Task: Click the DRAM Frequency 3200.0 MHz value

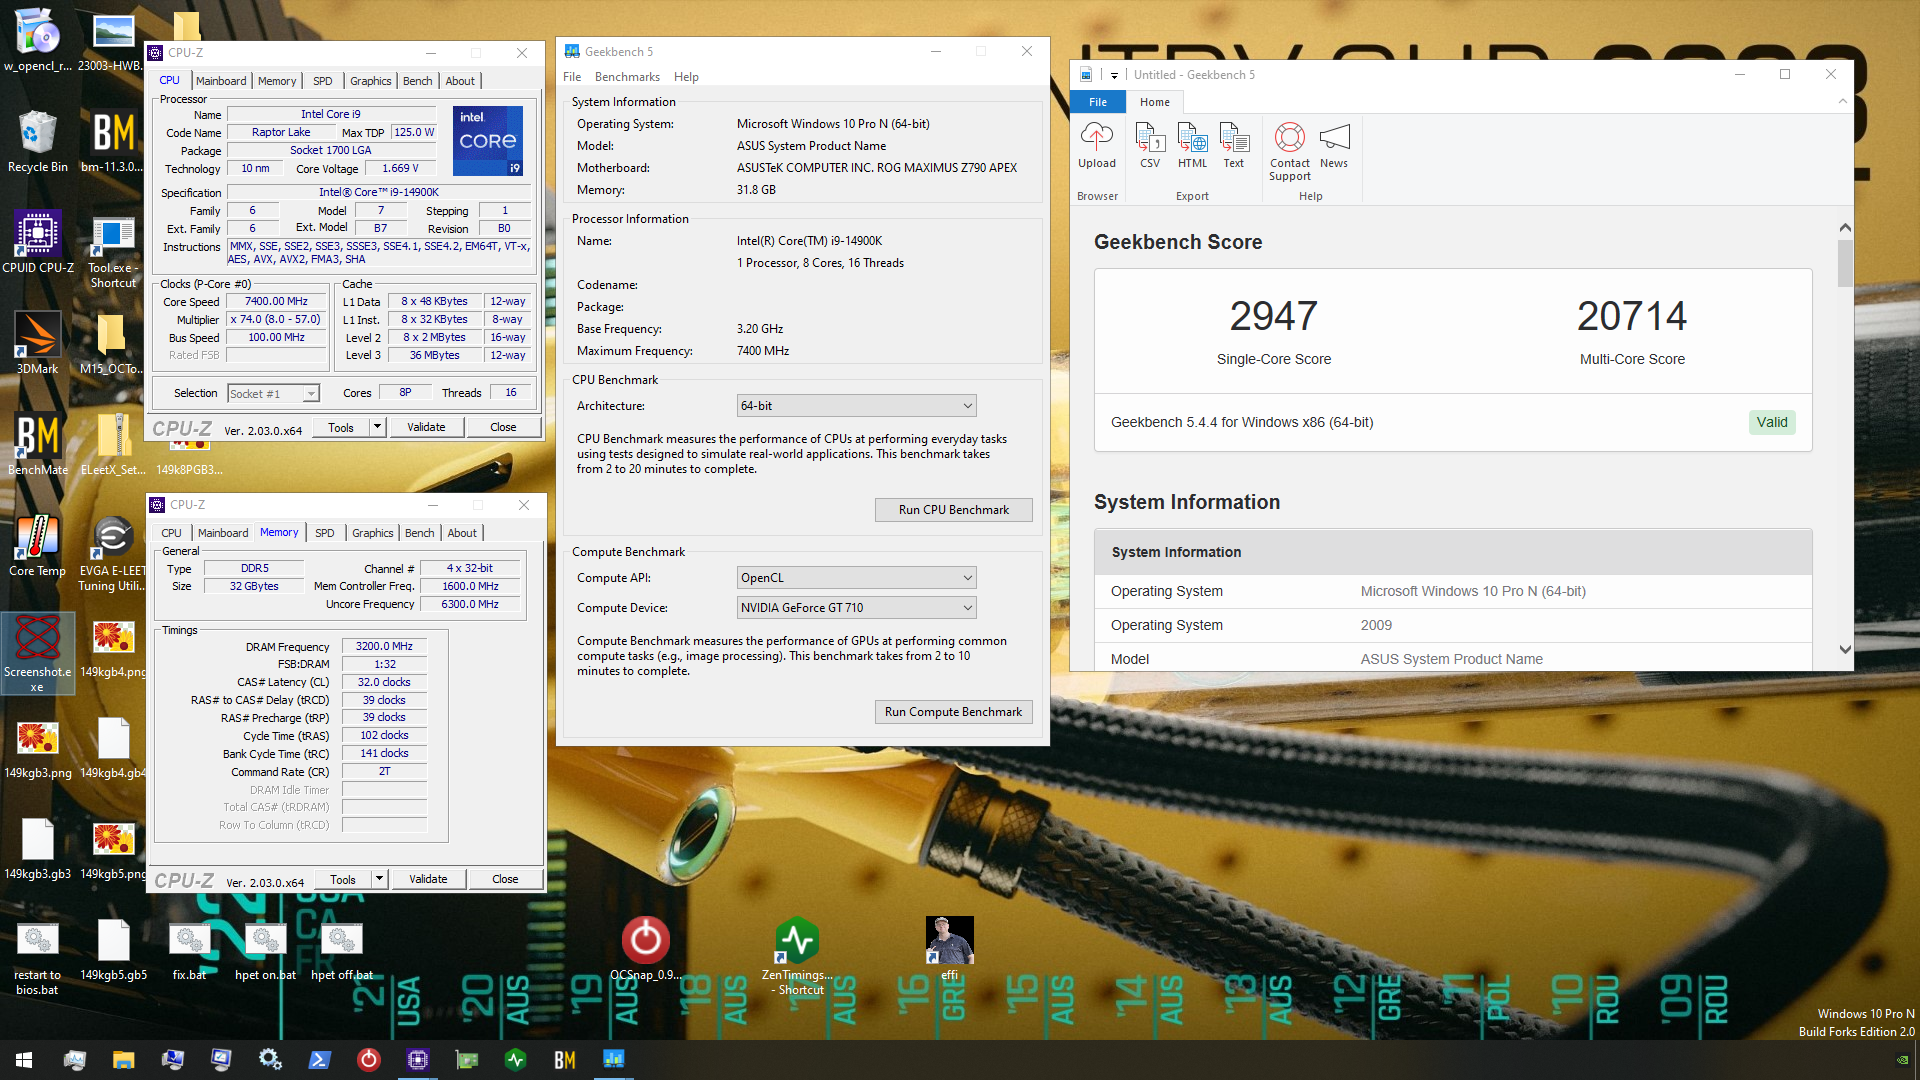Action: (384, 647)
